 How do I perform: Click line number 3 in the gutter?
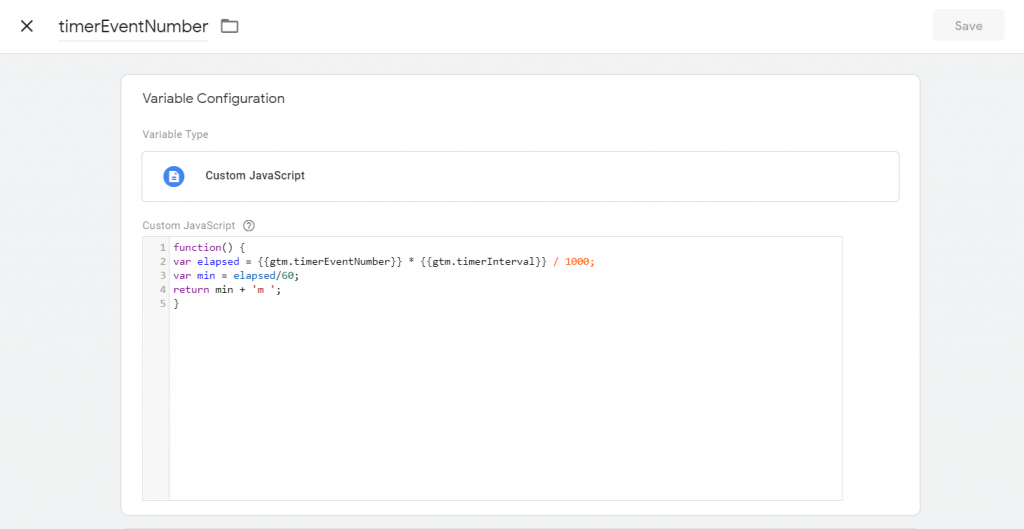(163, 276)
